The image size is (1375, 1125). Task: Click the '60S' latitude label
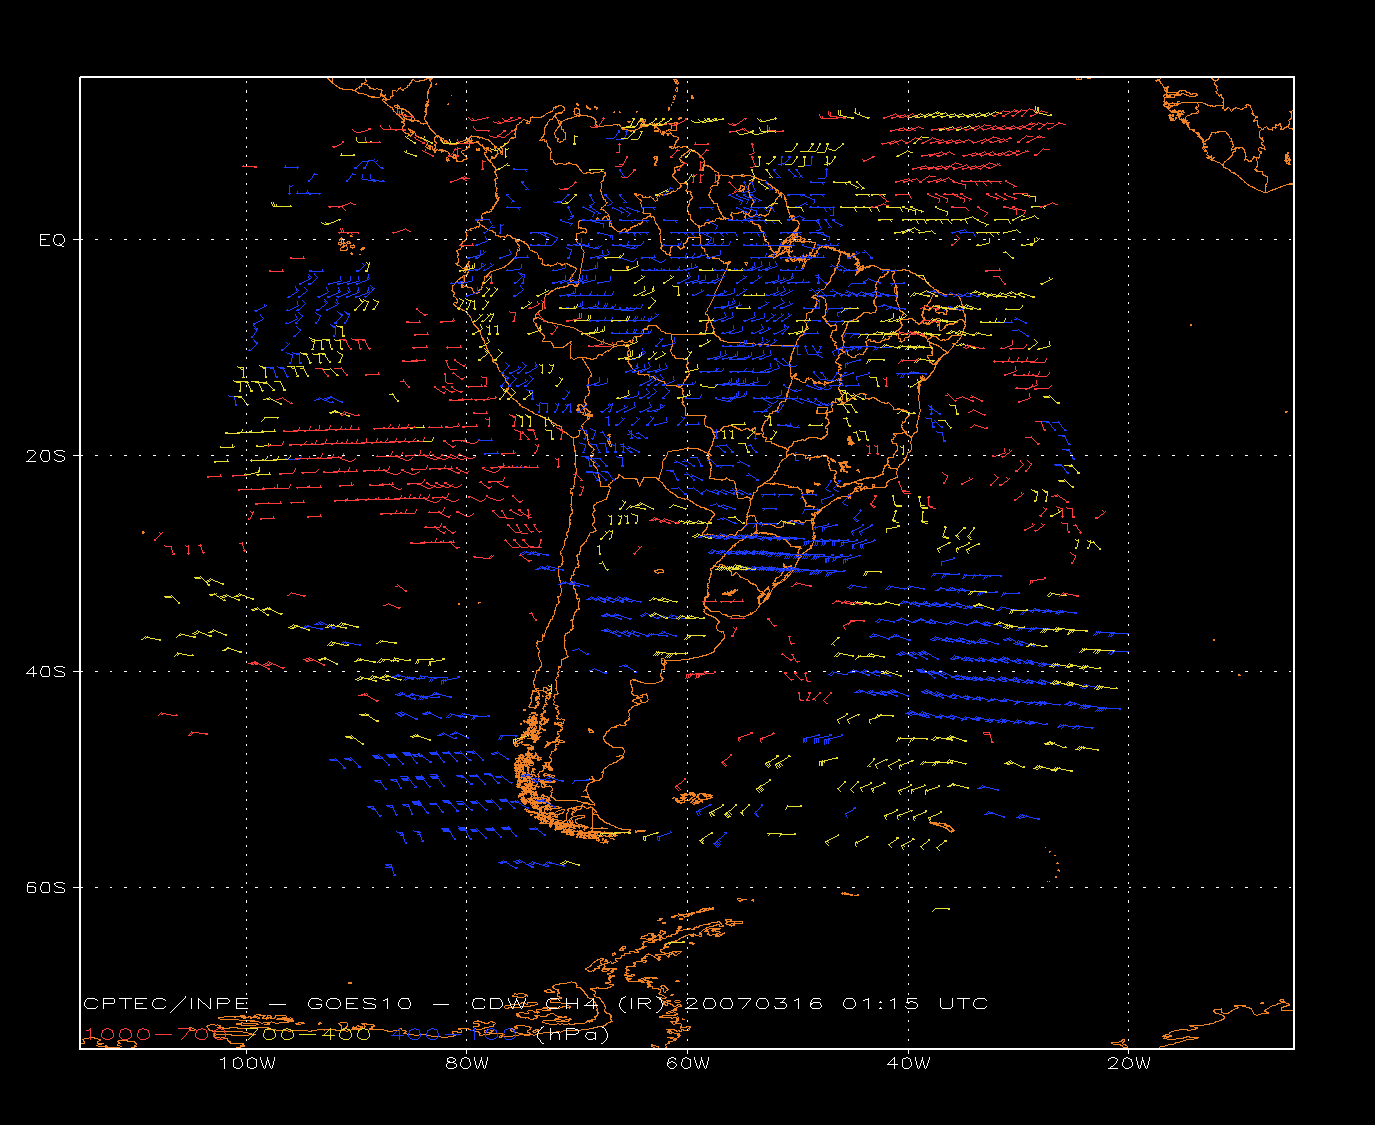[x=45, y=888]
